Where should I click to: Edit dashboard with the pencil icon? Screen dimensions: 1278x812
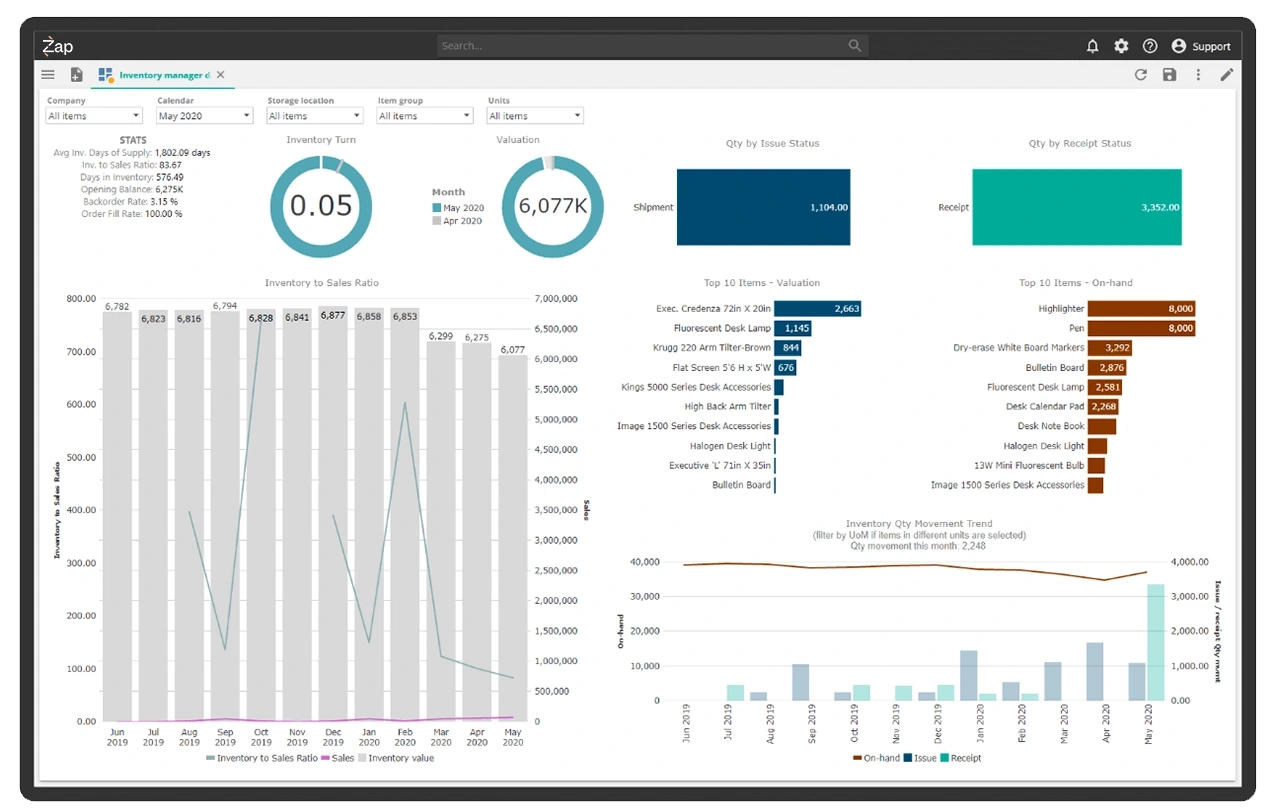1227,75
